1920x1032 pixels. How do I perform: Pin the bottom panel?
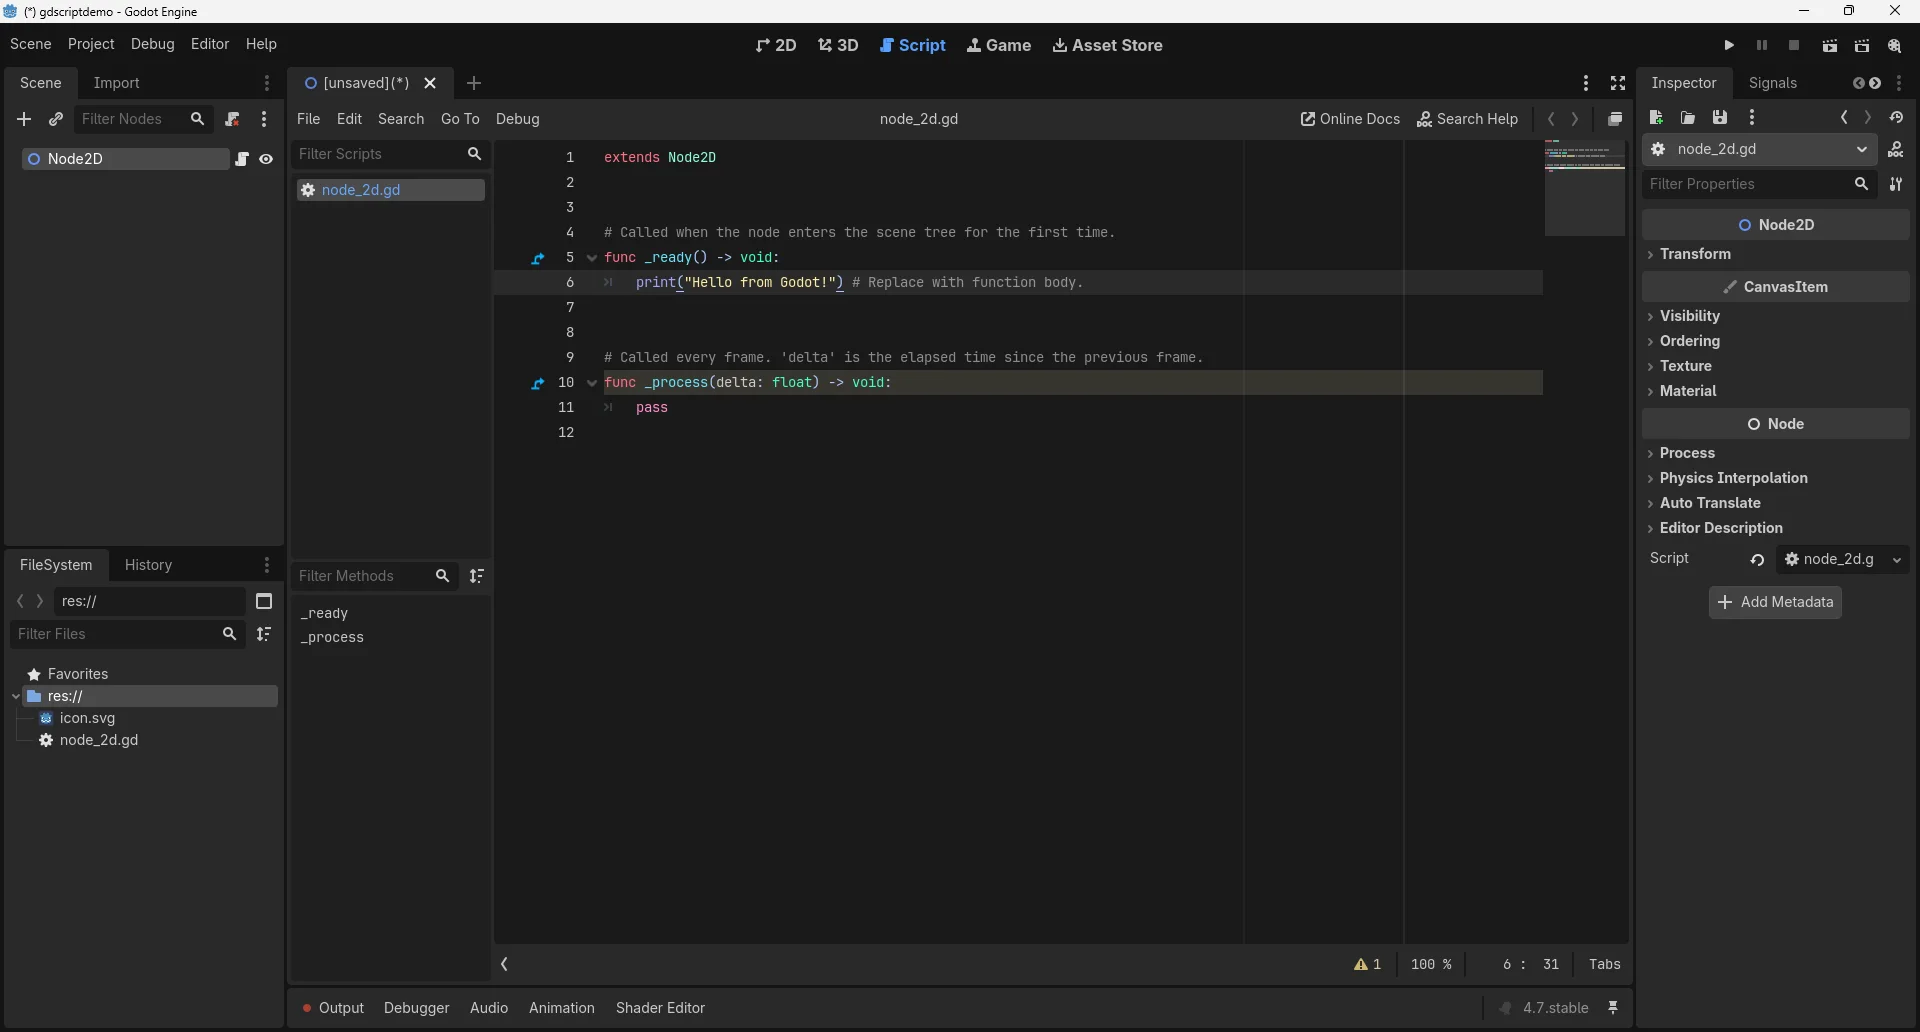(1613, 1008)
